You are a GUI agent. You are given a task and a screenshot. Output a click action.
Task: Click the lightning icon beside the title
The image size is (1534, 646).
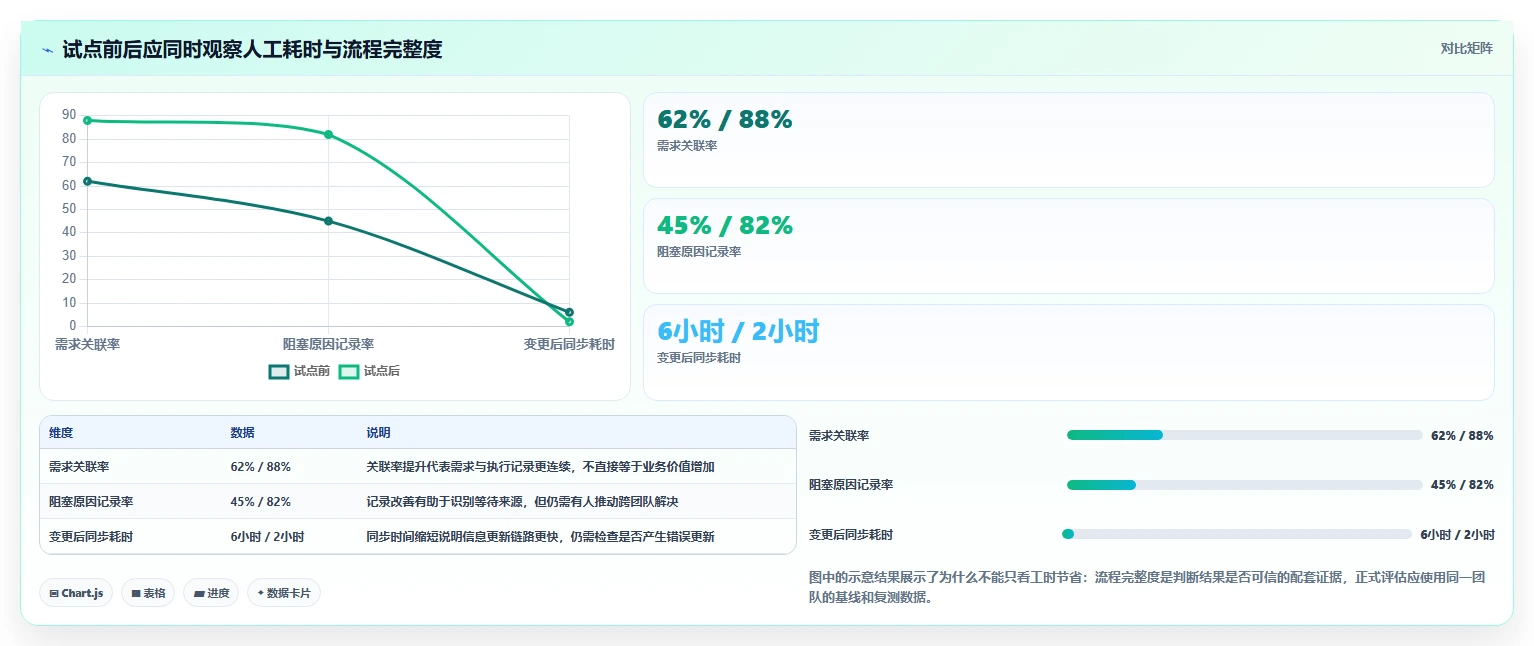pos(48,49)
